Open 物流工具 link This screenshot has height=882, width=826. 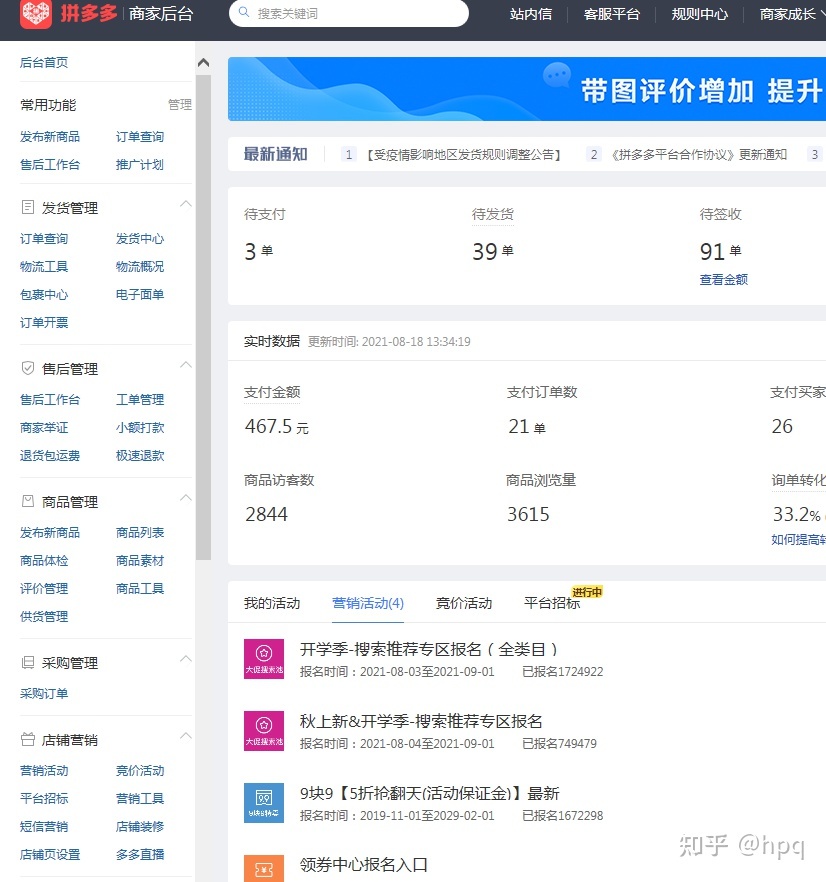point(44,267)
